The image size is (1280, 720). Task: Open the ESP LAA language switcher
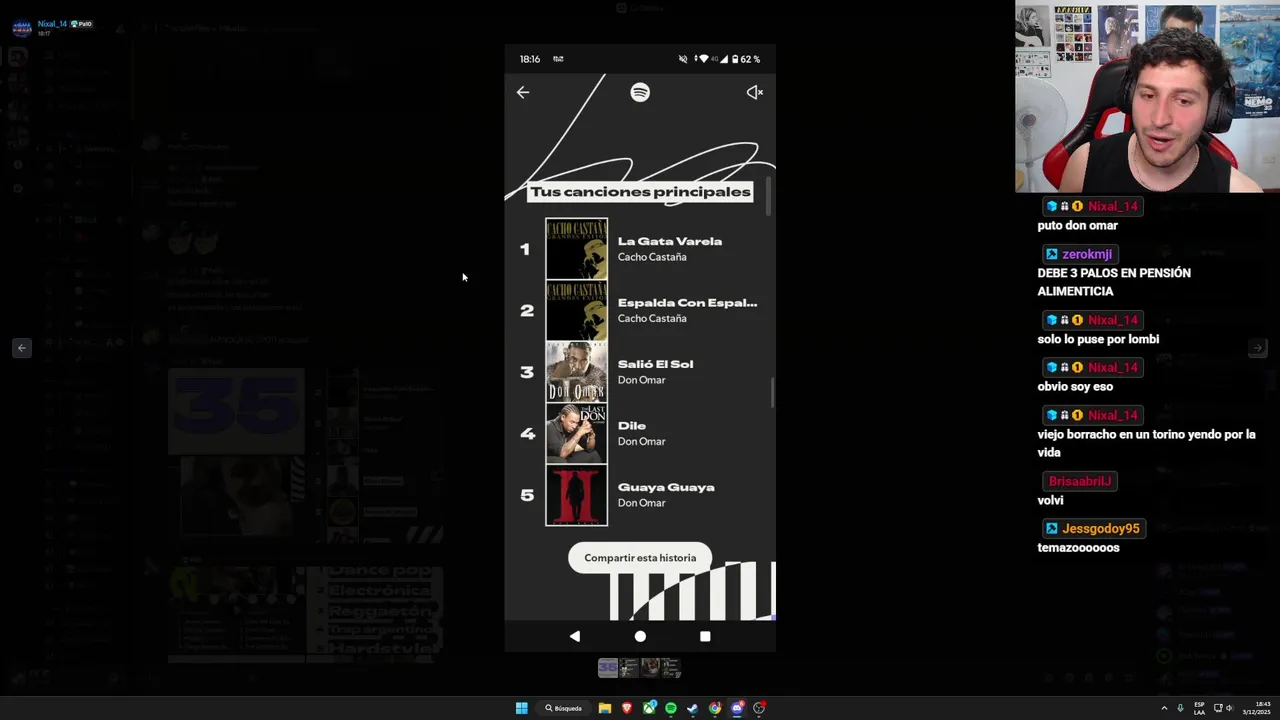pos(1199,708)
